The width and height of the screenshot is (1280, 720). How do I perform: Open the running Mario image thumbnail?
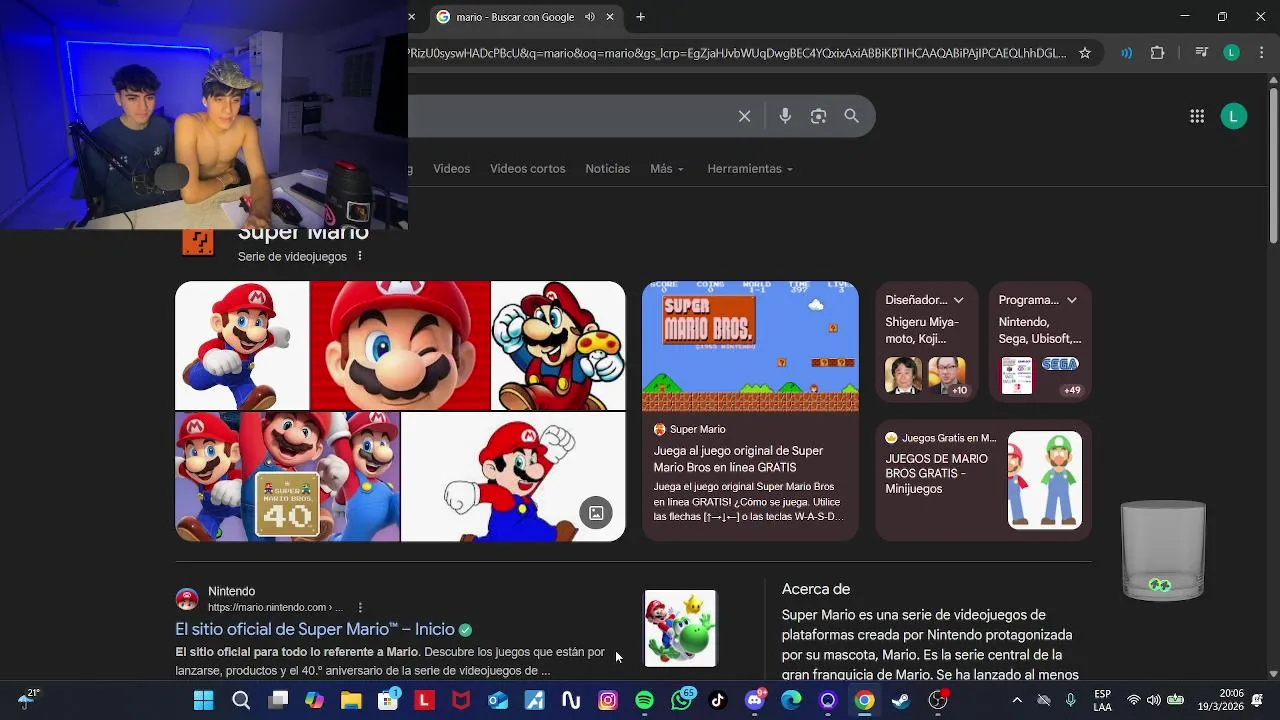(x=242, y=346)
